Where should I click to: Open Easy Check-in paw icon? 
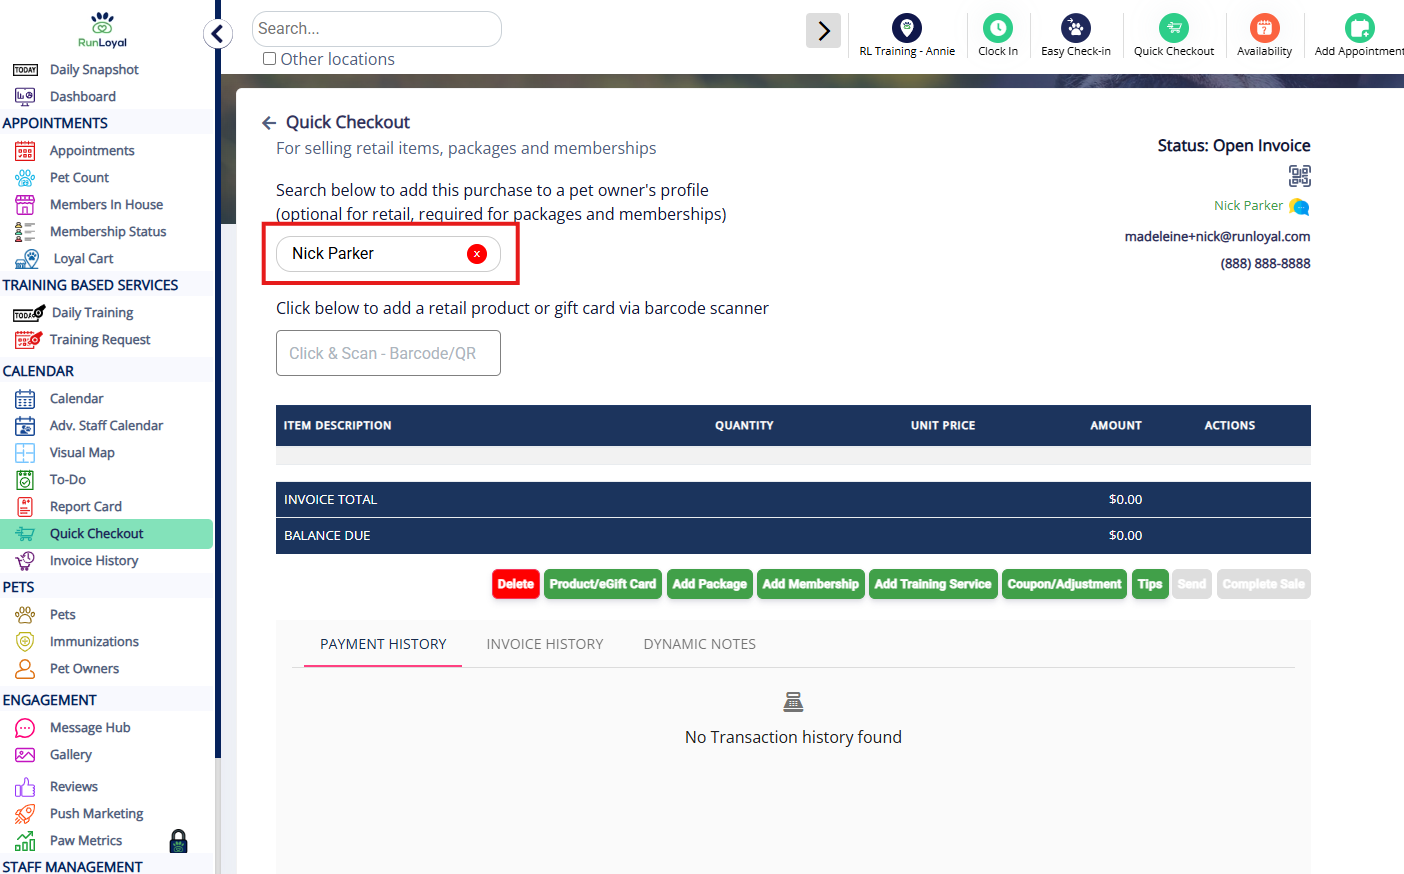pos(1076,28)
